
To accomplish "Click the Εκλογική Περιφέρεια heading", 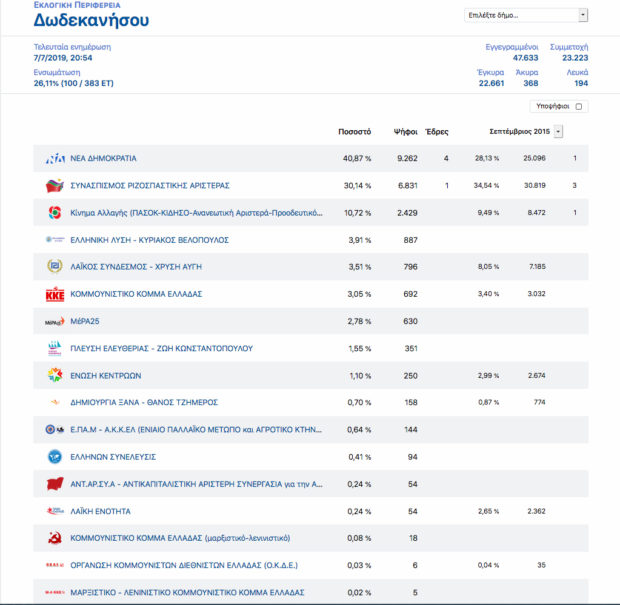I will click(77, 5).
